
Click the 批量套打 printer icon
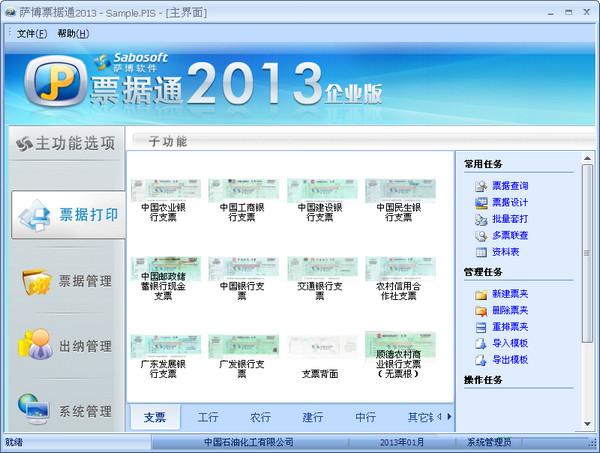click(x=481, y=220)
